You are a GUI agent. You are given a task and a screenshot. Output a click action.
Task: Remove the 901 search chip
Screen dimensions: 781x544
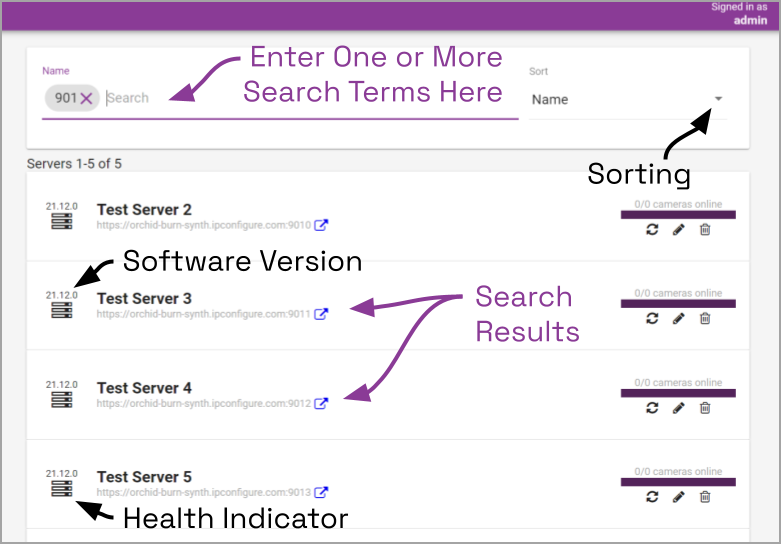click(87, 98)
